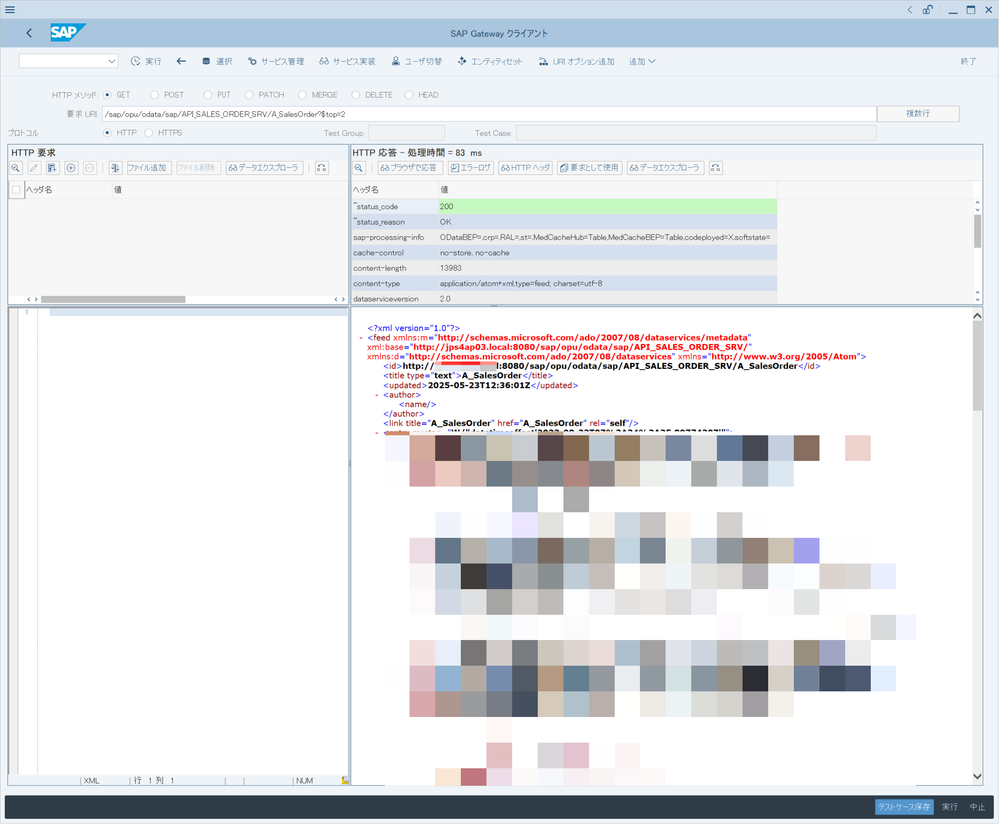This screenshot has height=824, width=999.
Task: Click 終了 (Exit) at top right
Action: 968,61
